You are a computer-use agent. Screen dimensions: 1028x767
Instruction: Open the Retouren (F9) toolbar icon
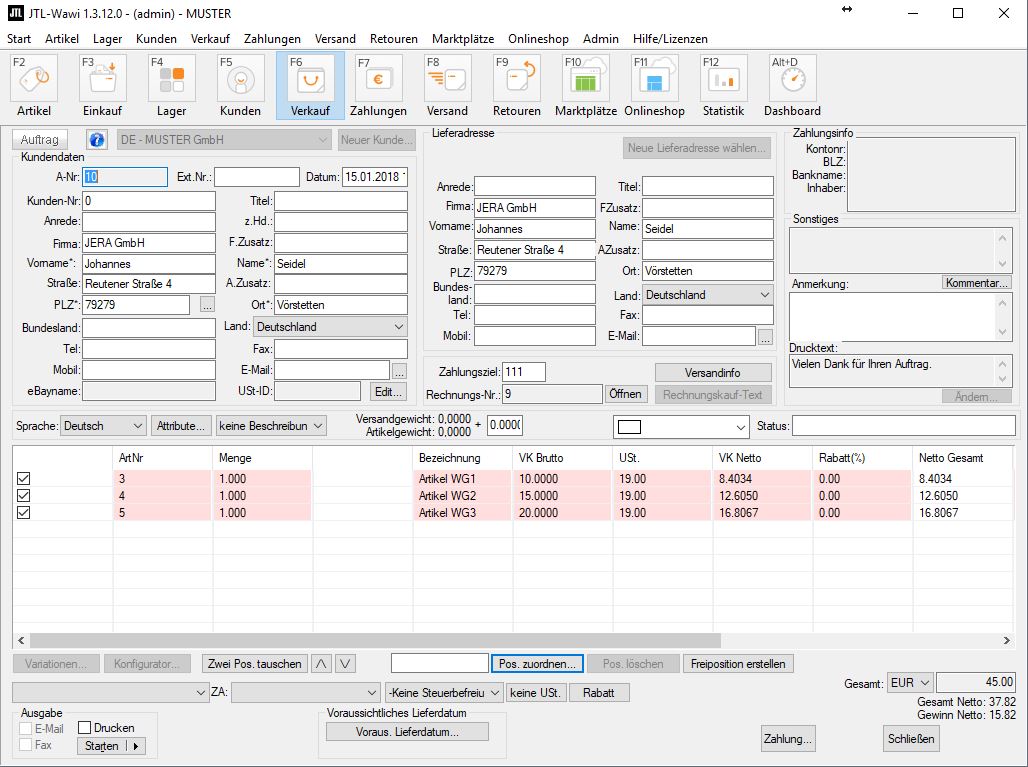click(x=517, y=86)
